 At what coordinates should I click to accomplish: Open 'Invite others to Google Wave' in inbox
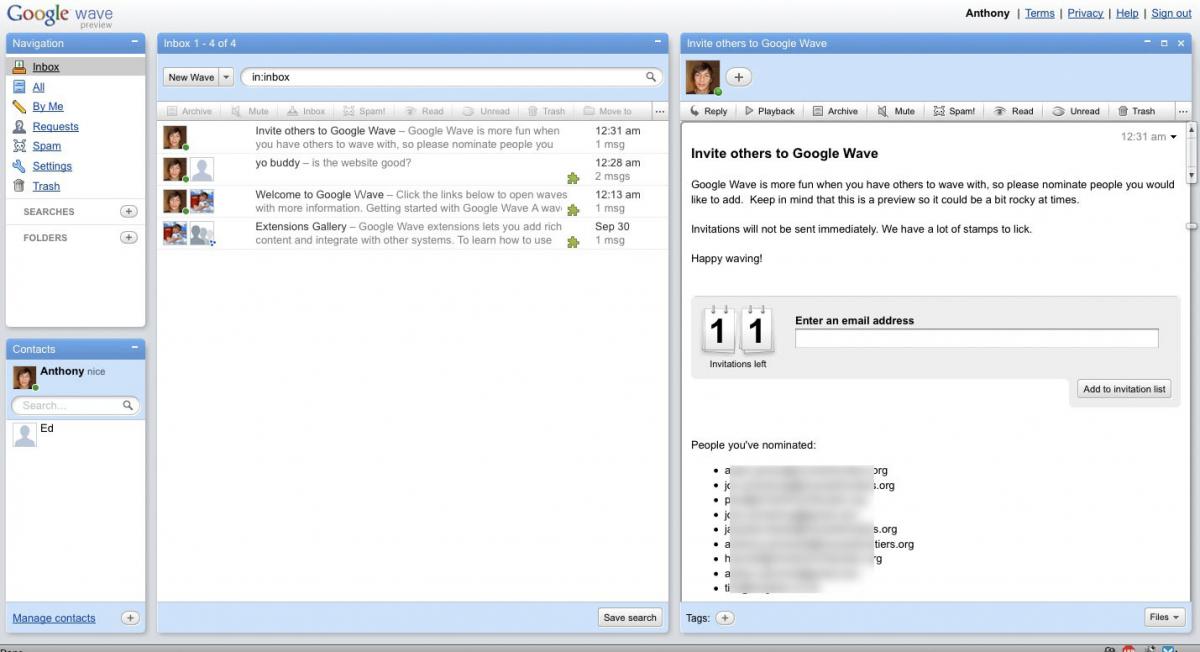pyautogui.click(x=412, y=137)
